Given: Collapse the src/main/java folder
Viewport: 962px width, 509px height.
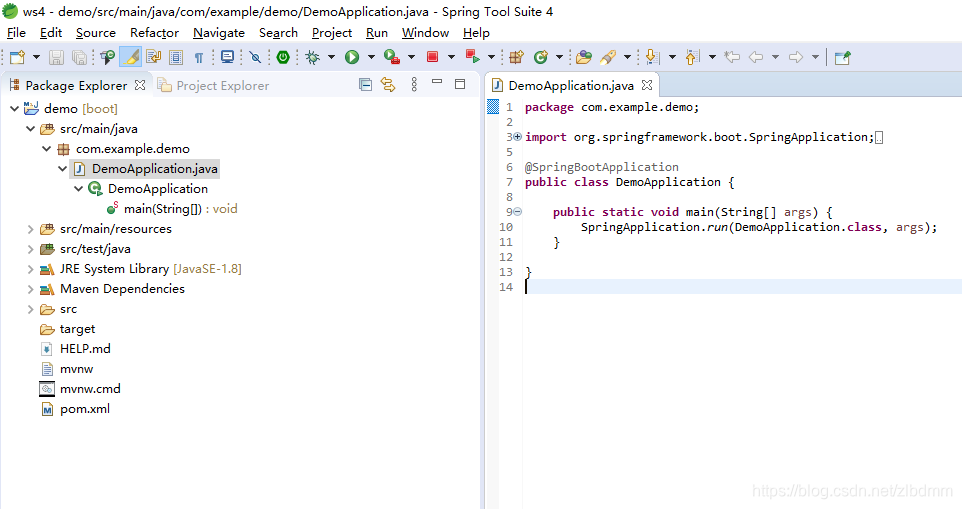Looking at the screenshot, I should 30,129.
